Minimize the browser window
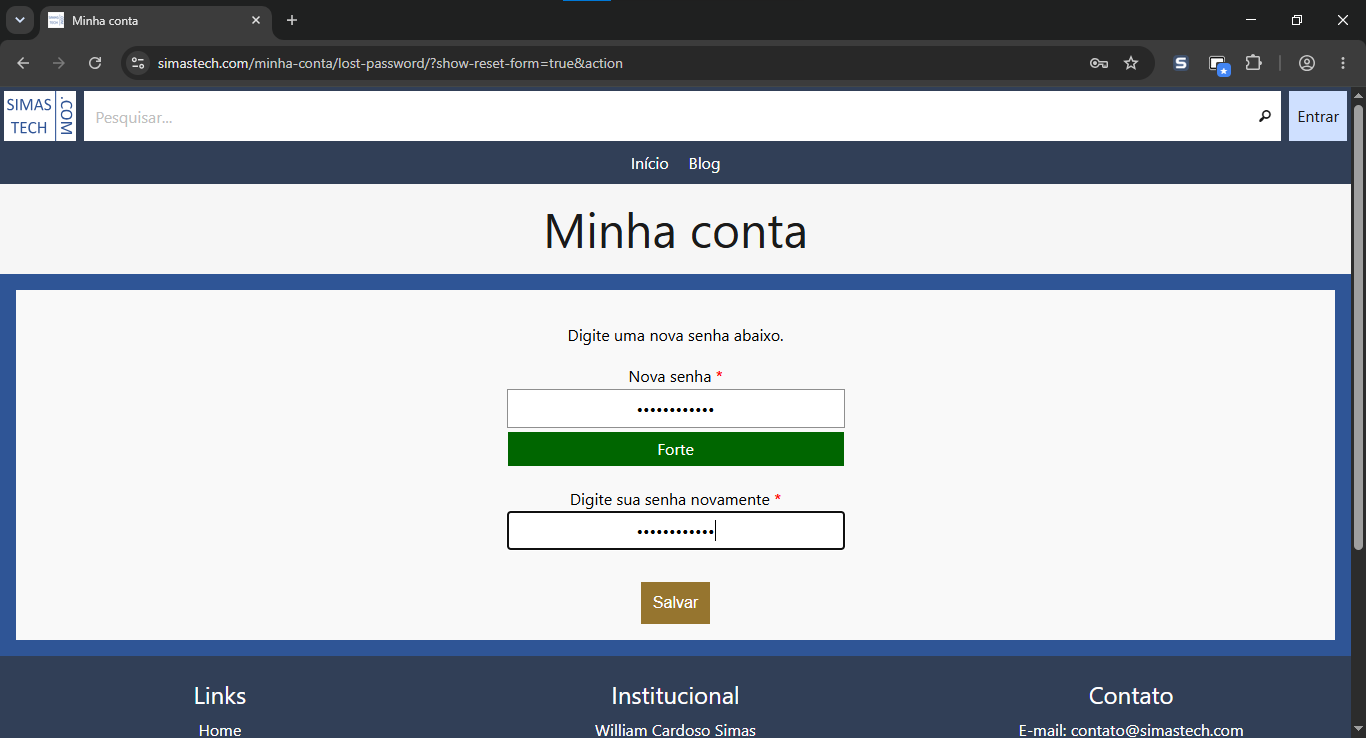The image size is (1366, 738). pos(1251,20)
